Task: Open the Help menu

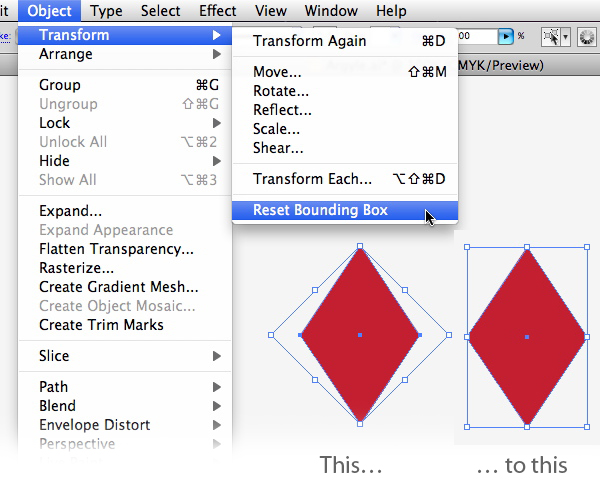Action: pyautogui.click(x=391, y=10)
